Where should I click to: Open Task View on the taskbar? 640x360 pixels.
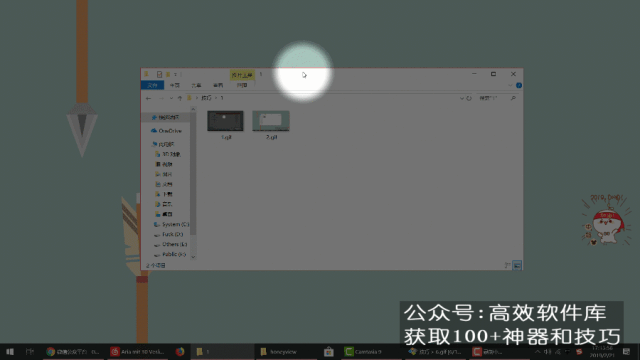click(x=29, y=351)
